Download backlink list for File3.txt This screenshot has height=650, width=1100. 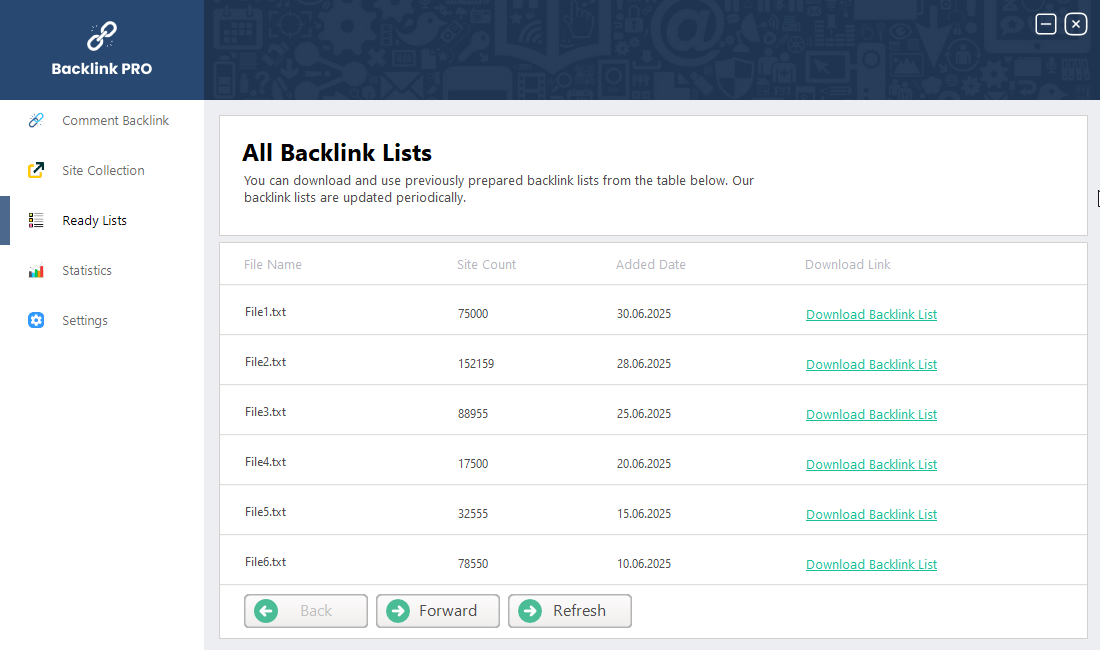coord(871,415)
